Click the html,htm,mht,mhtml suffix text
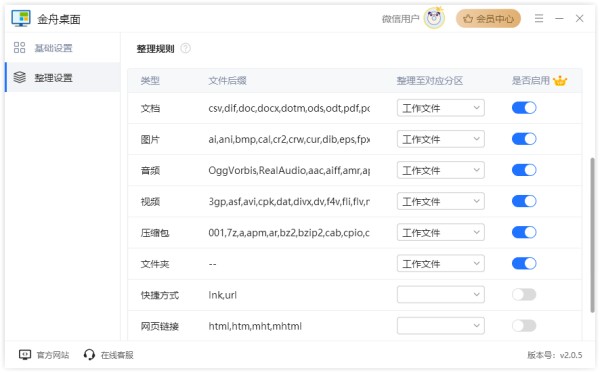600x373 pixels. coord(255,326)
